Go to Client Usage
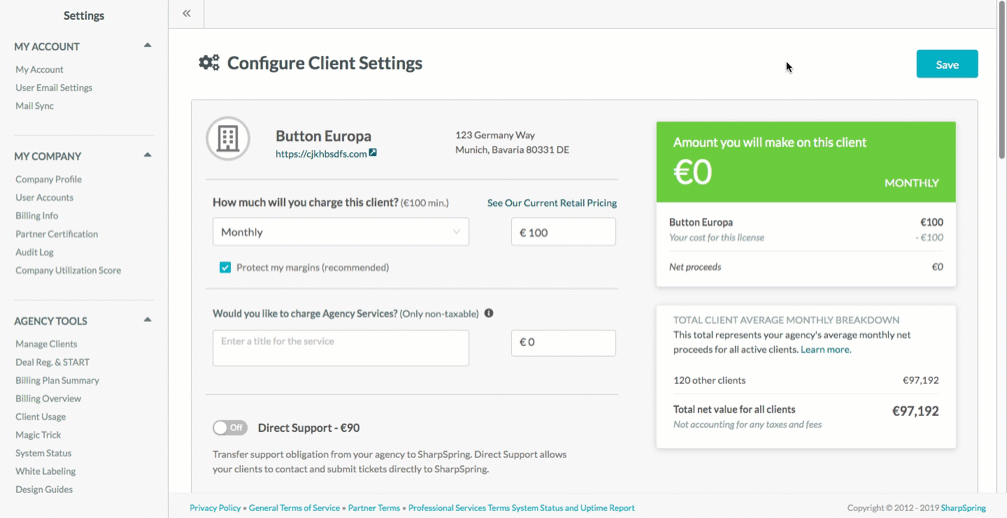This screenshot has height=518, width=1007. tap(40, 417)
